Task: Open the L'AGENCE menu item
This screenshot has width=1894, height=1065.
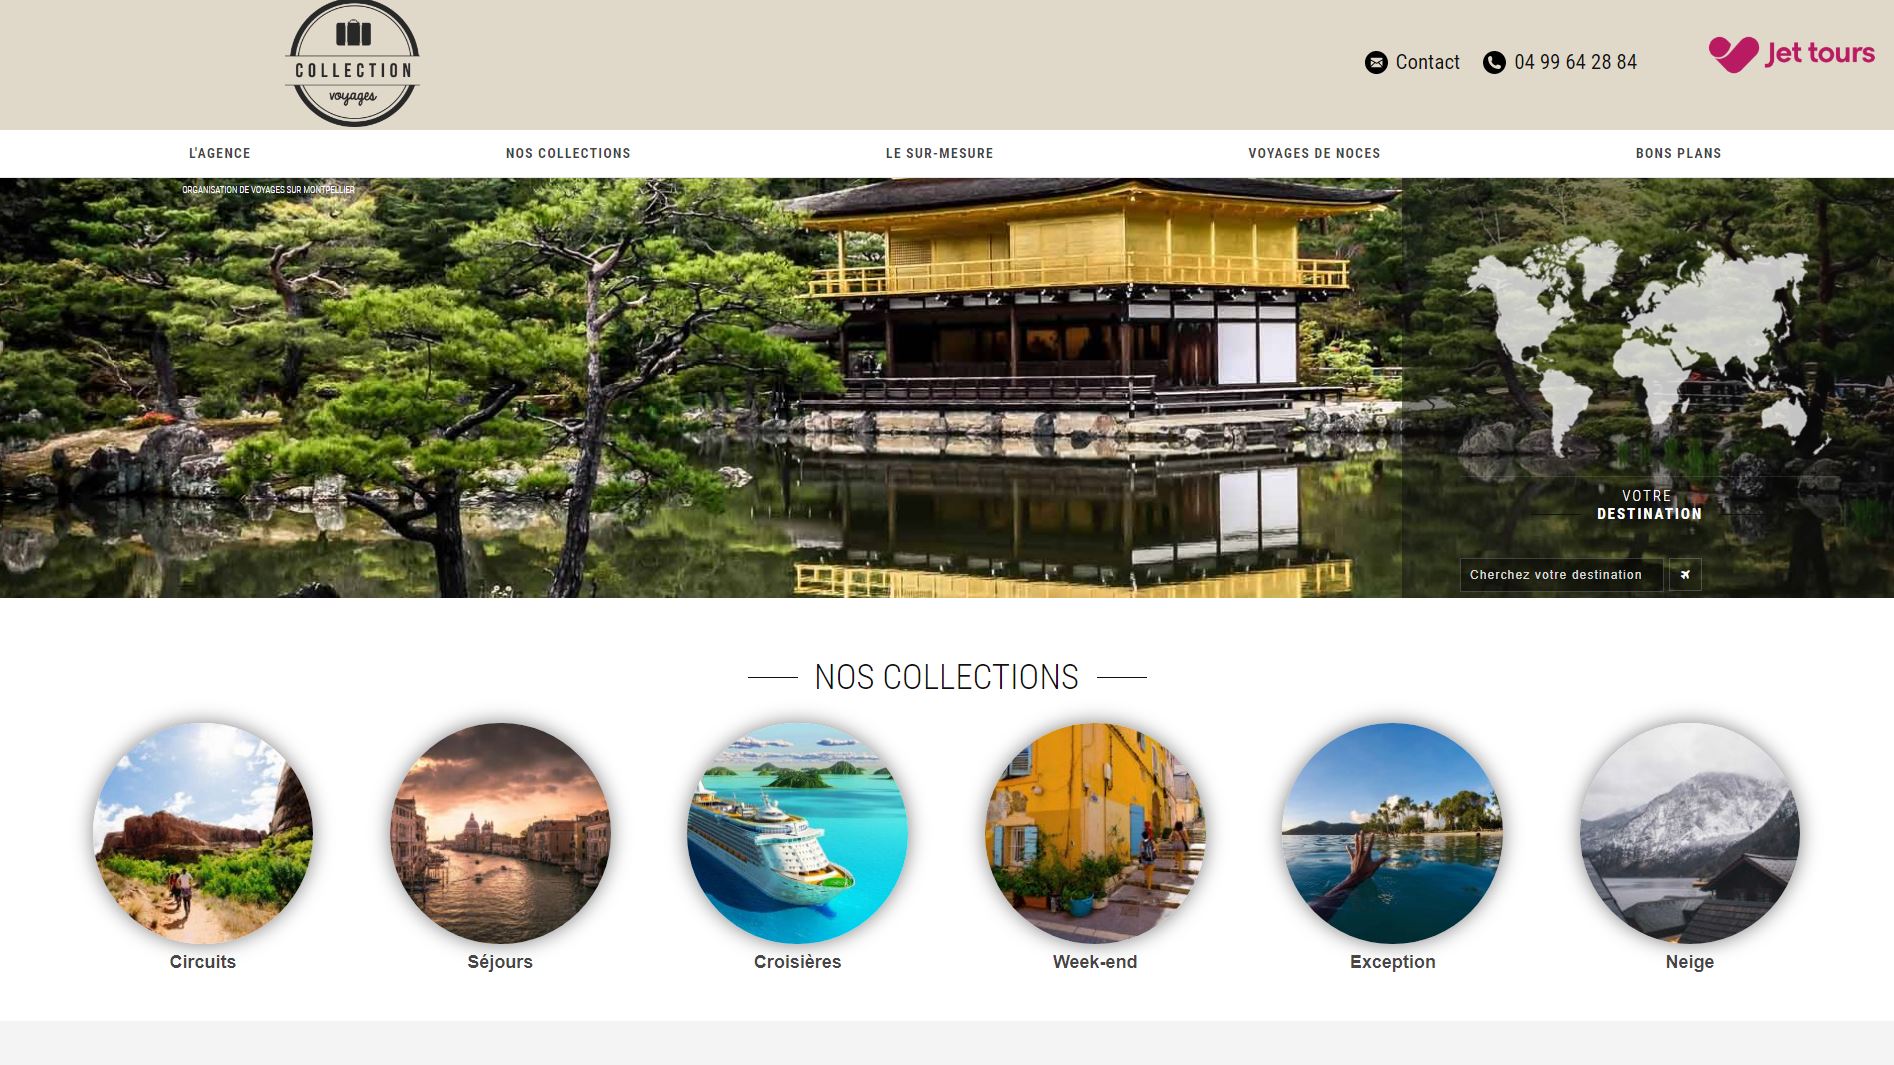Action: pyautogui.click(x=220, y=153)
